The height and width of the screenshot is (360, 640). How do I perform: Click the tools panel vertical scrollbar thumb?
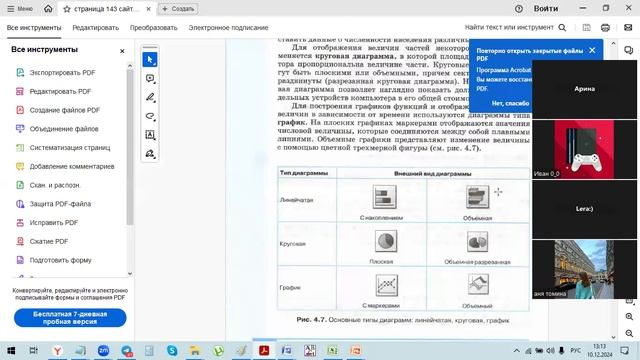(x=130, y=147)
